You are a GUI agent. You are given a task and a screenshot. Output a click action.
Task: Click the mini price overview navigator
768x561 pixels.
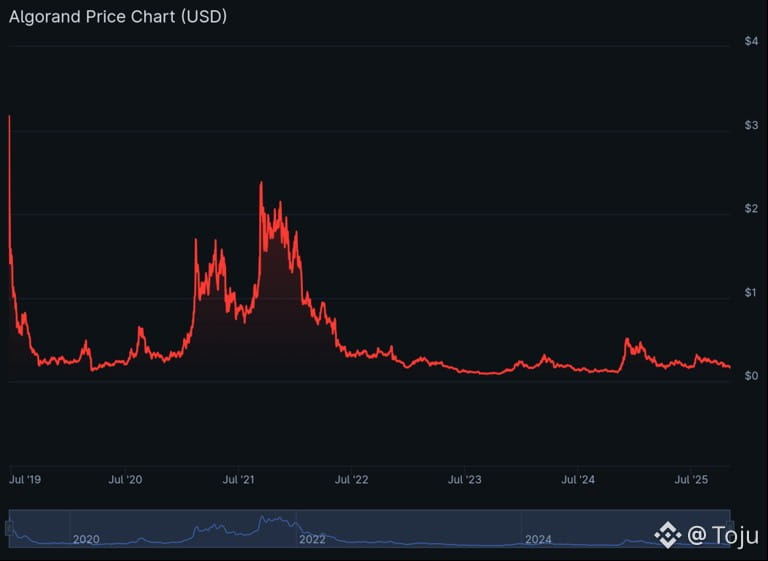(x=370, y=529)
